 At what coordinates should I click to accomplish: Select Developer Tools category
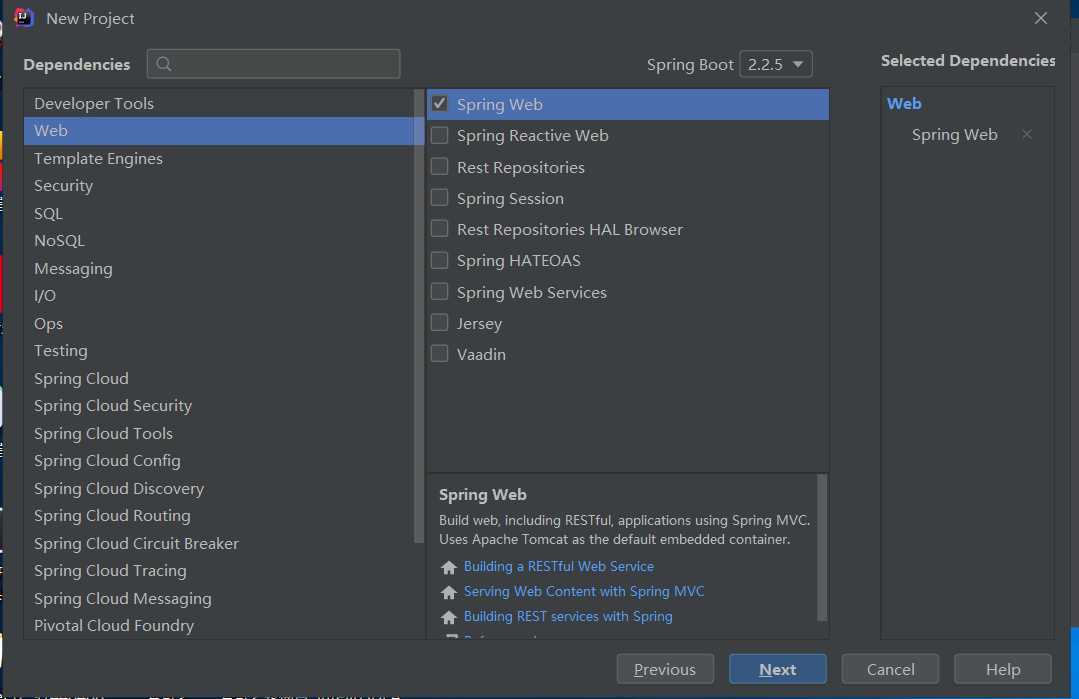(219, 103)
